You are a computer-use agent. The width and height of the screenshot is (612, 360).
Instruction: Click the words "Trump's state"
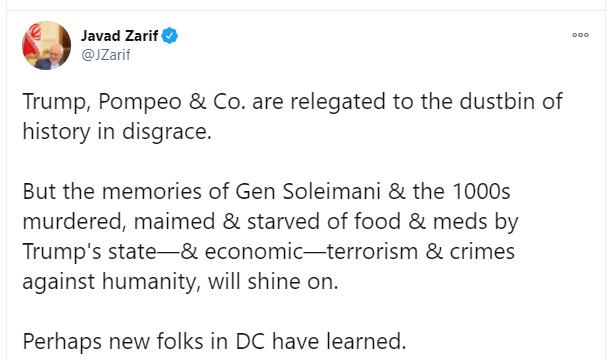pos(89,251)
